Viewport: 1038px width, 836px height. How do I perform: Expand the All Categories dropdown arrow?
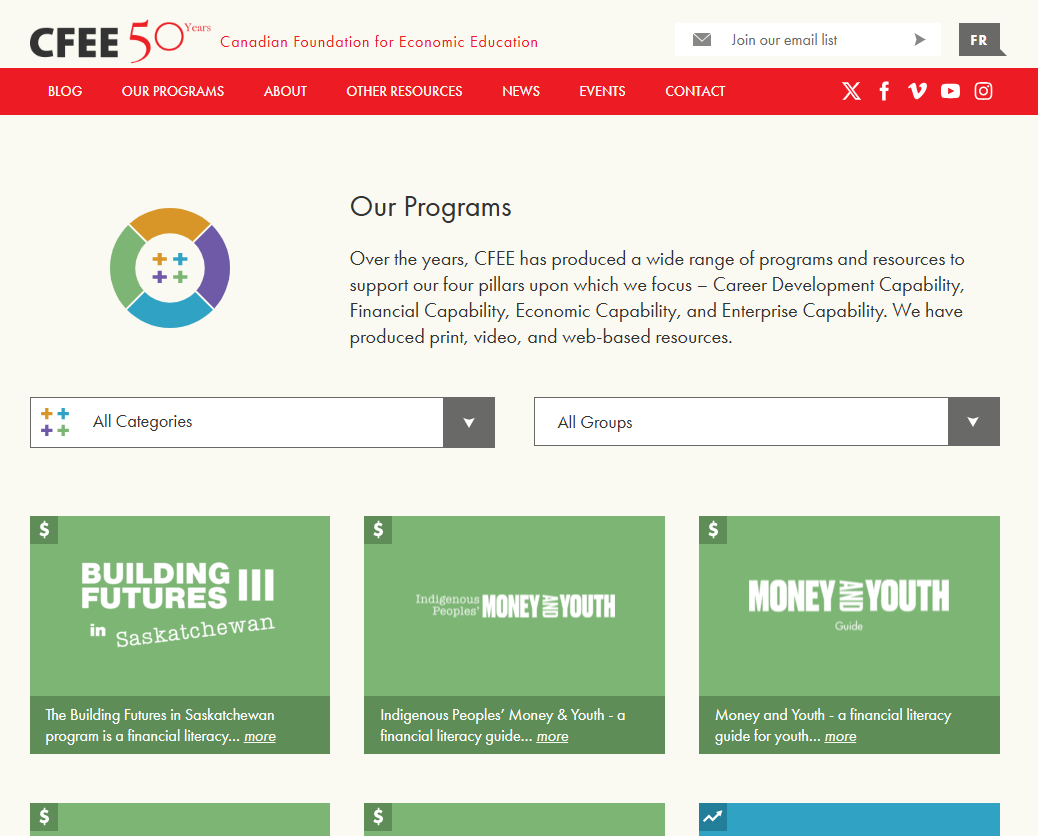(x=469, y=422)
